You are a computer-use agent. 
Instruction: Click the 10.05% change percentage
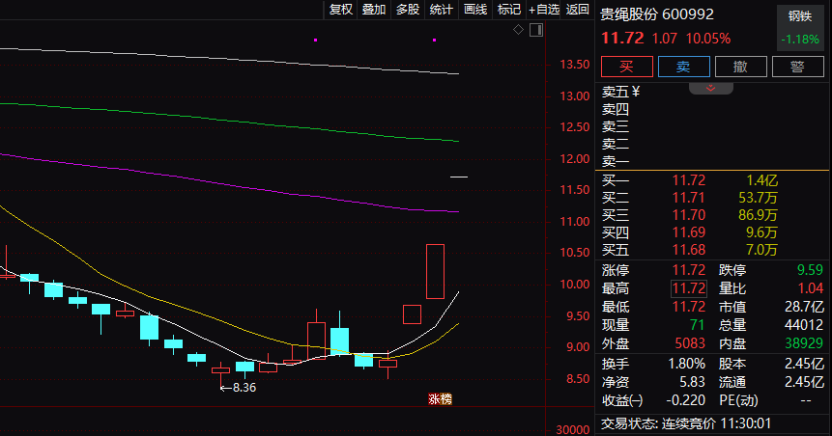click(708, 39)
